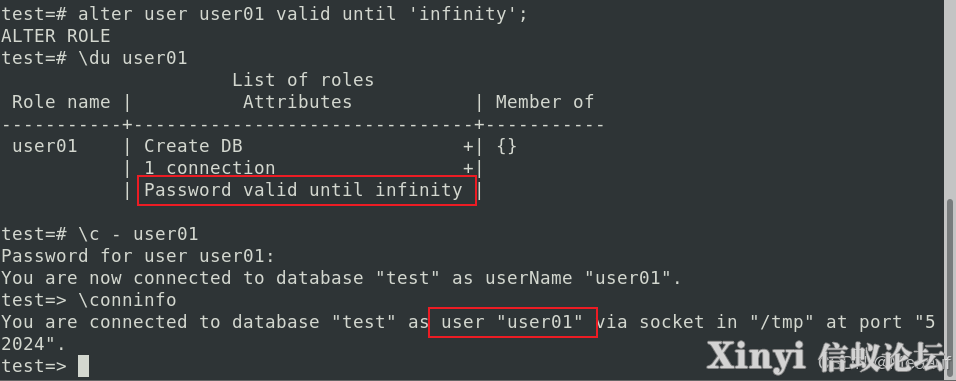Click the 'Member of' column header
Viewport: 956px width, 381px height.
coord(544,102)
